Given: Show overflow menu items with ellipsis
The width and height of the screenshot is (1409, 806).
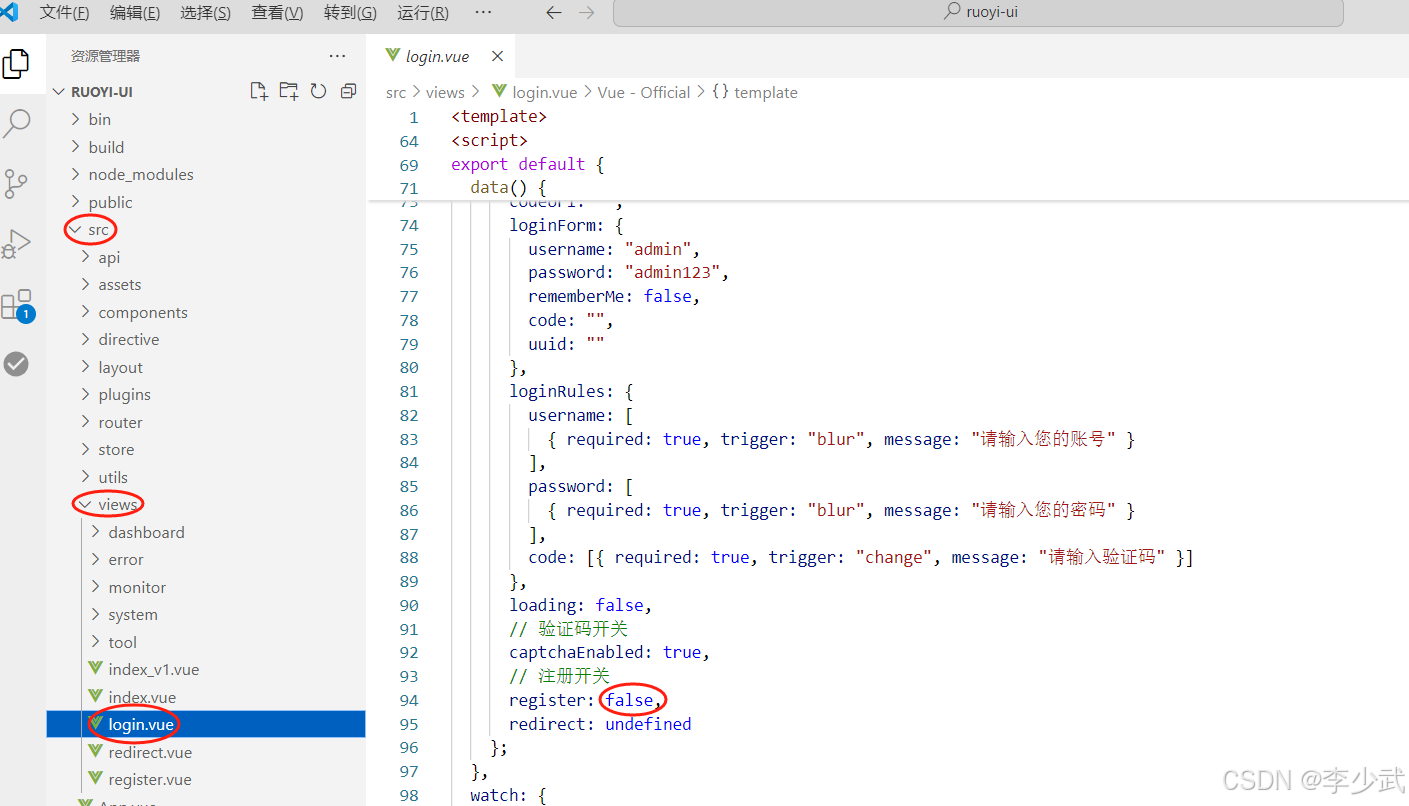Looking at the screenshot, I should 483,13.
